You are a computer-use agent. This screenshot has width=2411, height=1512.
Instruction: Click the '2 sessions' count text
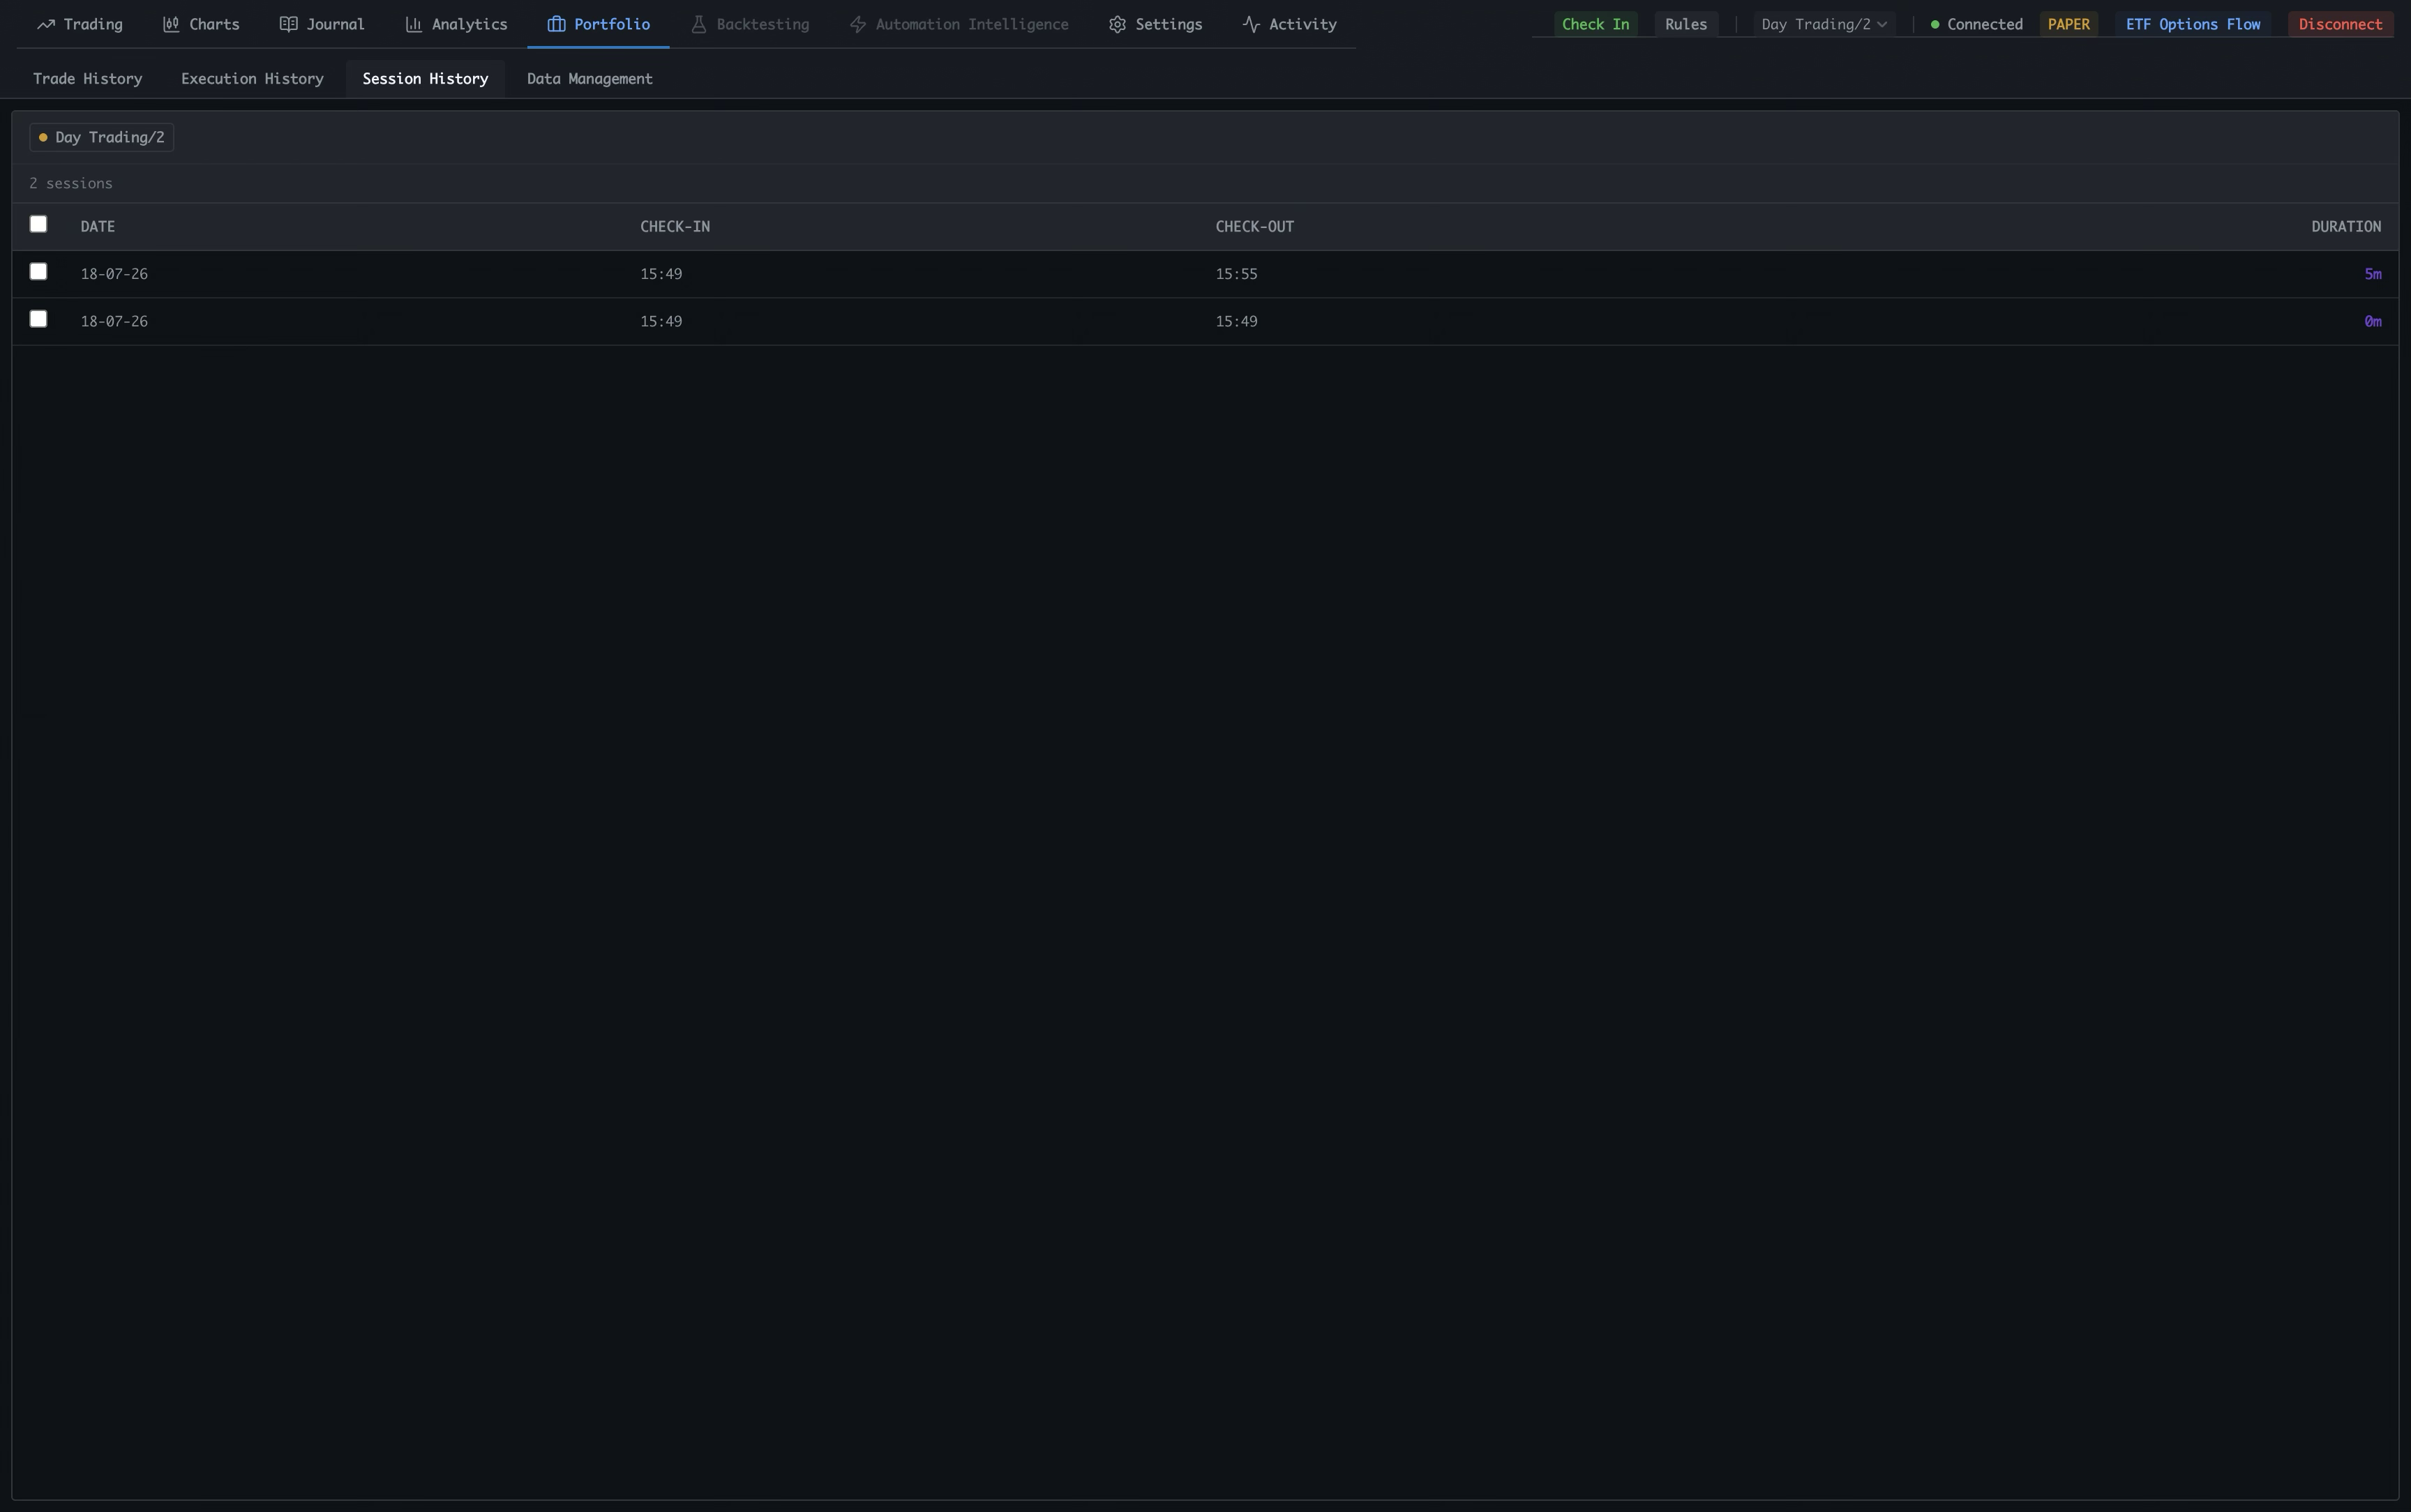click(71, 183)
